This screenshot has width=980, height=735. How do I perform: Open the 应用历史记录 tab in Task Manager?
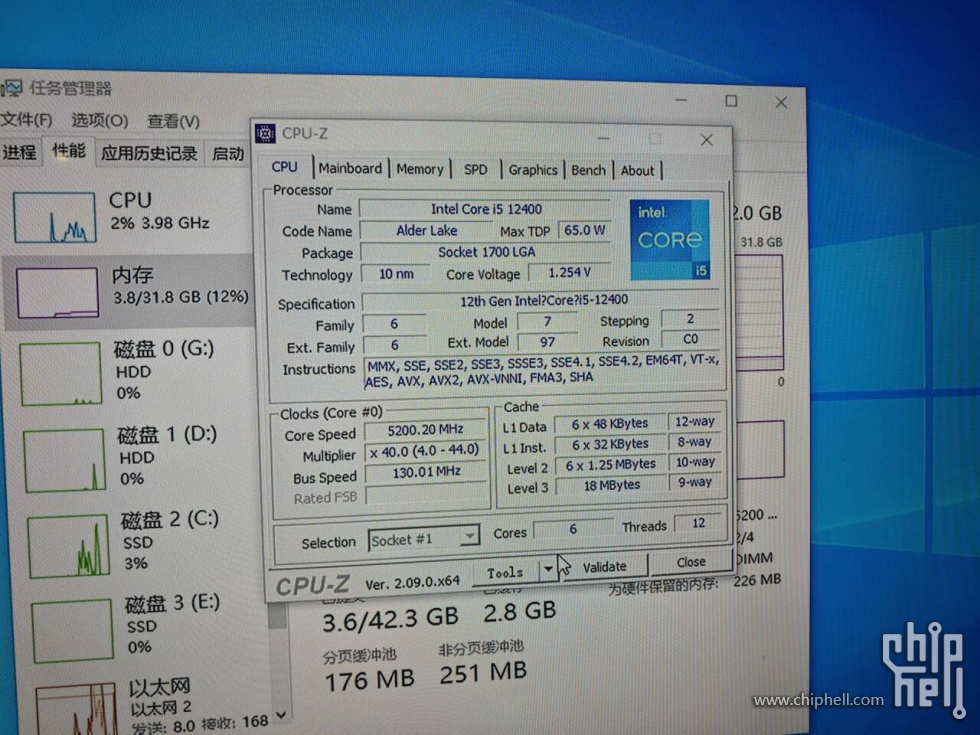[149, 153]
